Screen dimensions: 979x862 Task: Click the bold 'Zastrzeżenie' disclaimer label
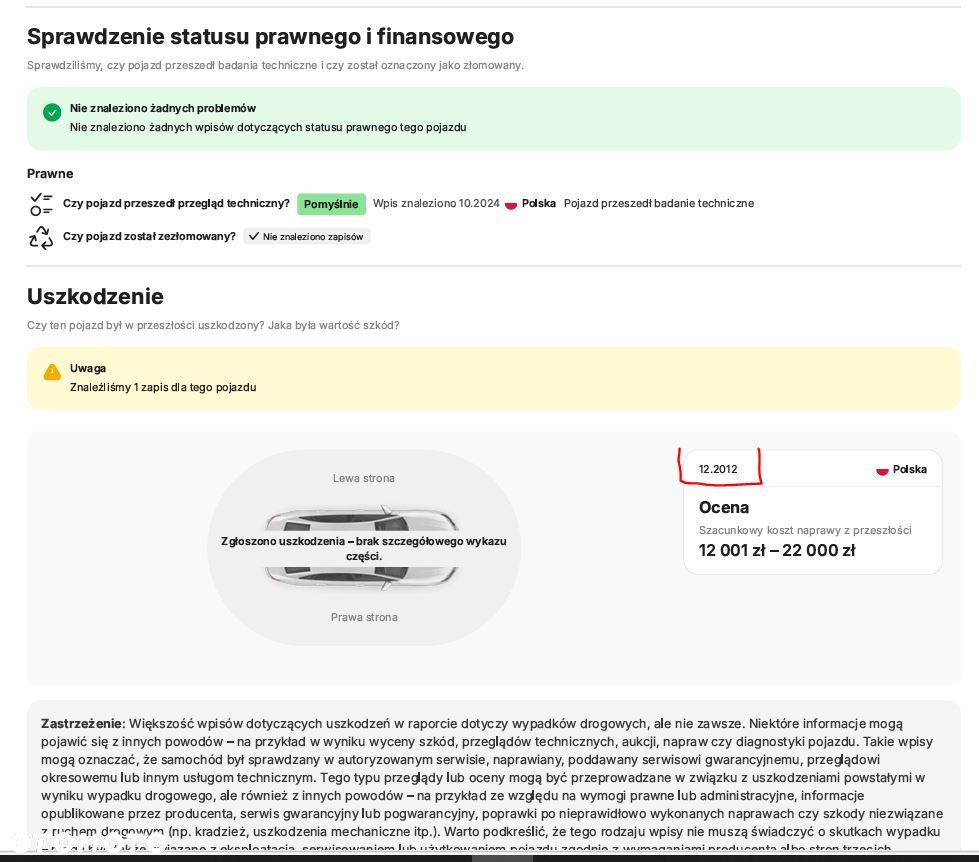(x=82, y=723)
